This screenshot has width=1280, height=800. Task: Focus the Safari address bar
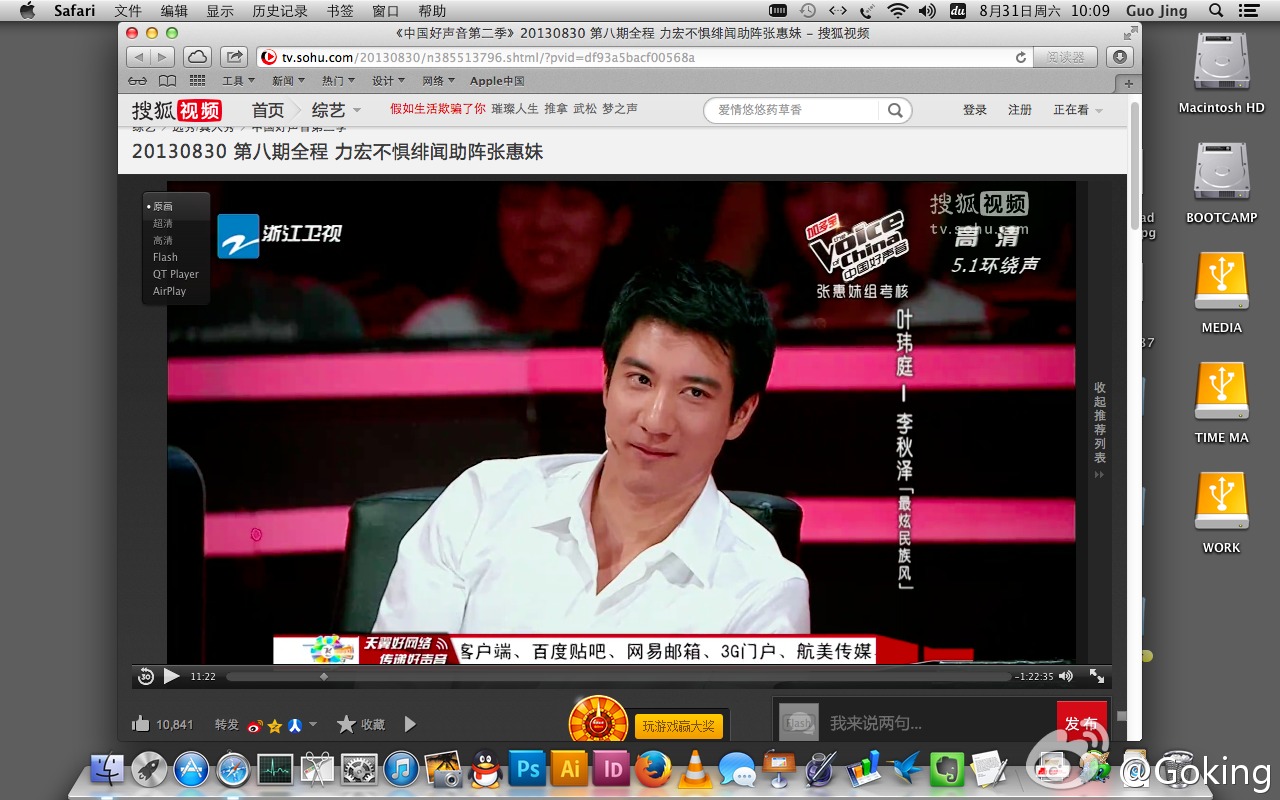click(x=643, y=57)
